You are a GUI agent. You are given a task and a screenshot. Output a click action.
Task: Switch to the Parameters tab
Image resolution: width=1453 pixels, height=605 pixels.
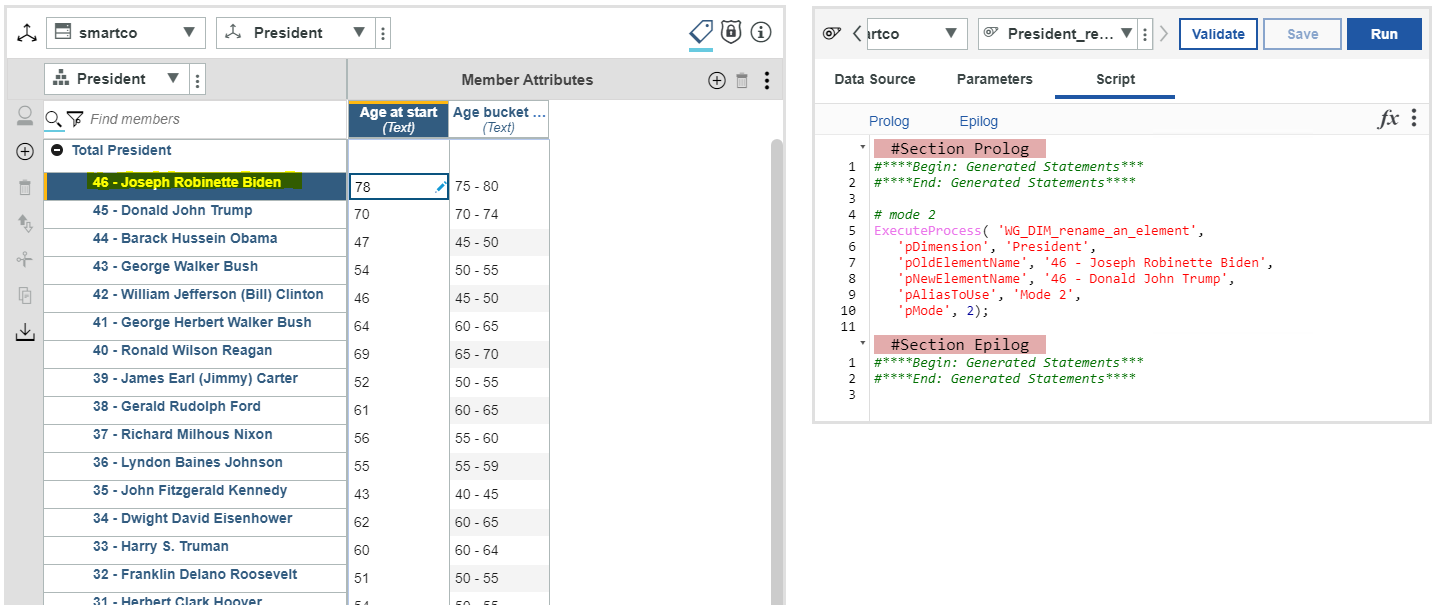click(x=995, y=80)
